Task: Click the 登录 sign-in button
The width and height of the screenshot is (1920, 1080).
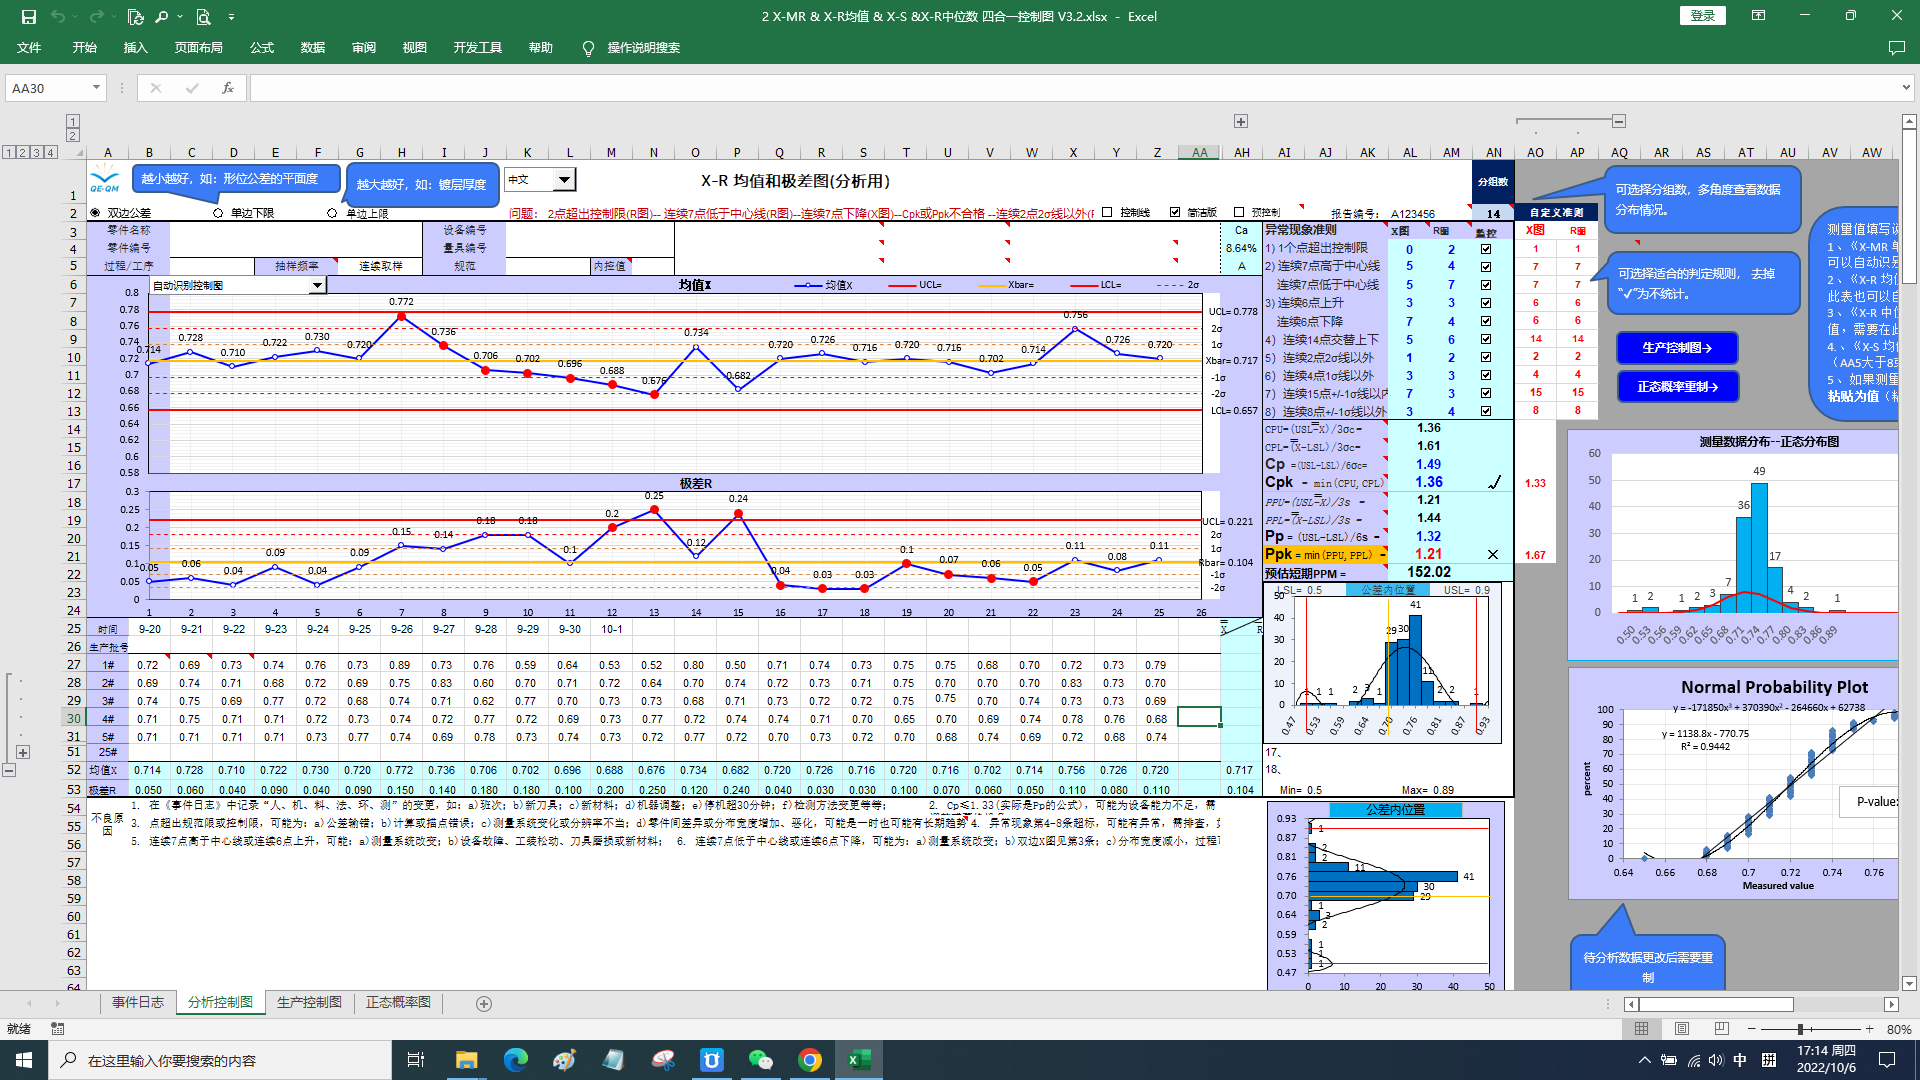Action: tap(1703, 16)
